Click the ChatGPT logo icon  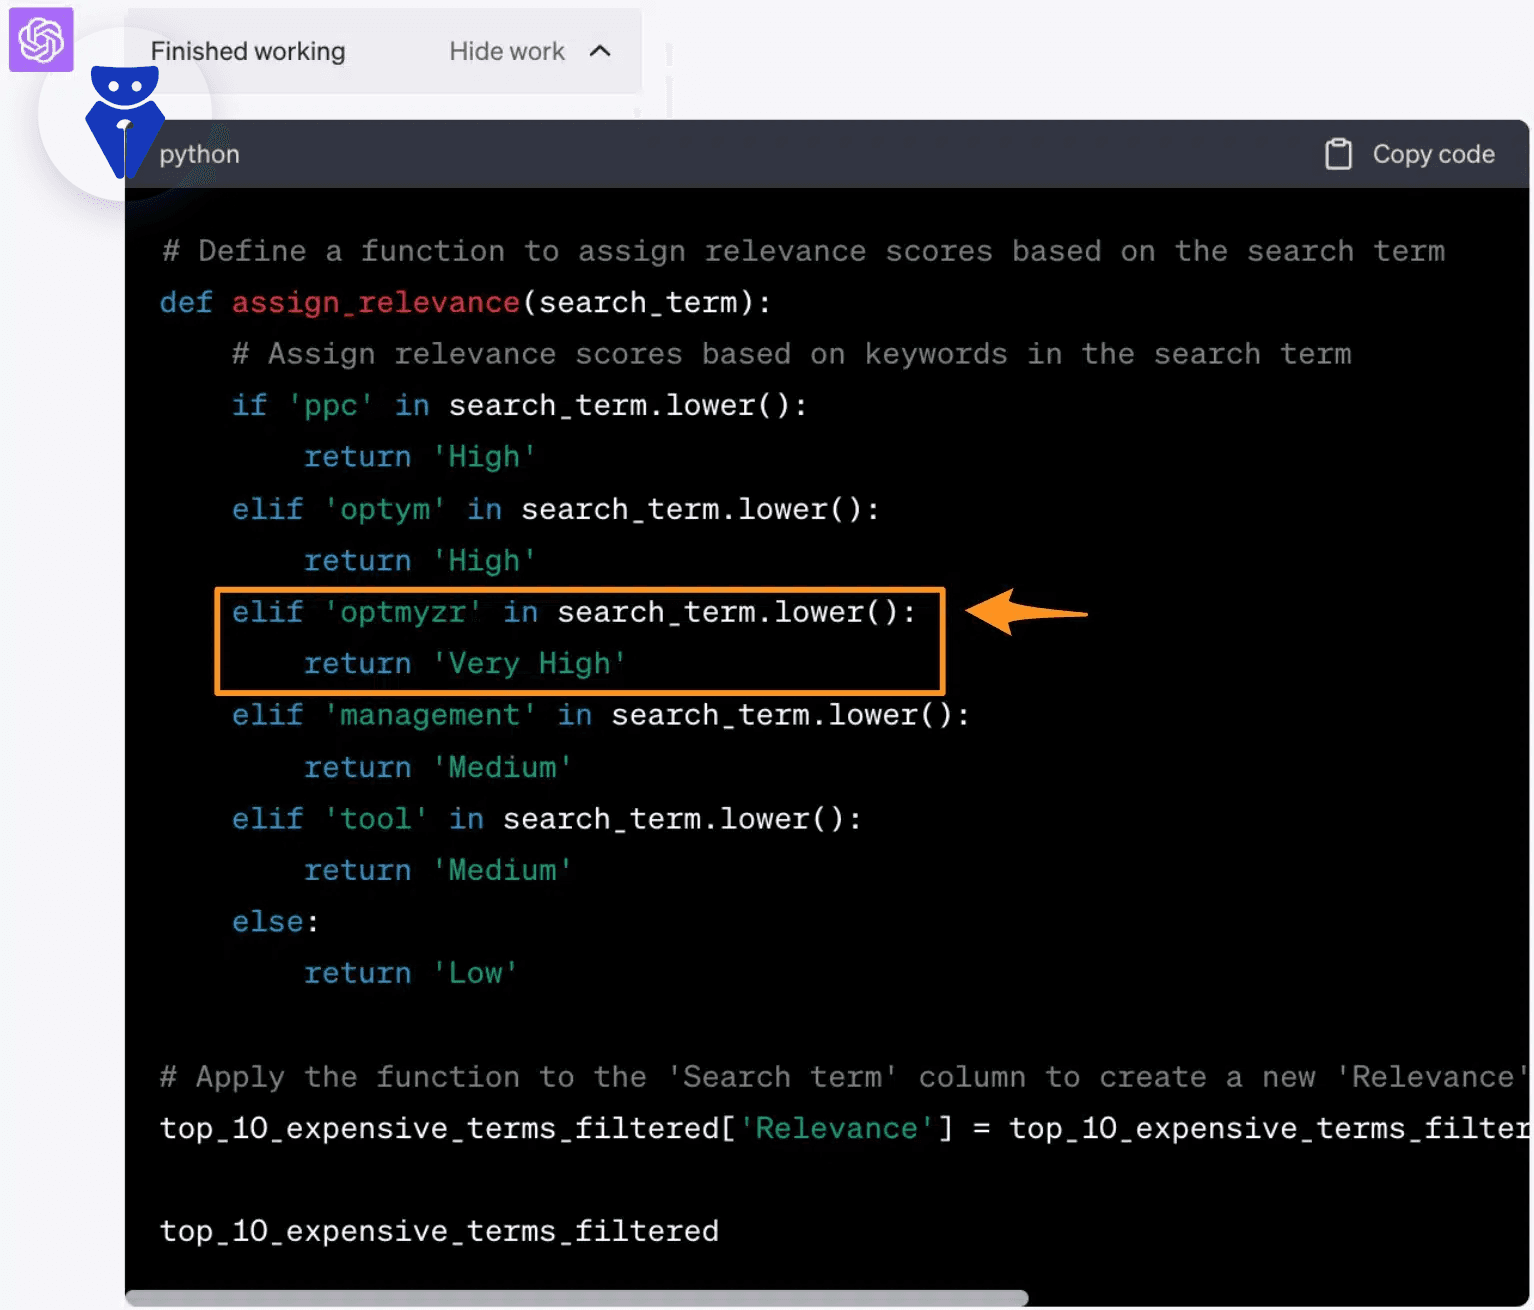point(41,40)
